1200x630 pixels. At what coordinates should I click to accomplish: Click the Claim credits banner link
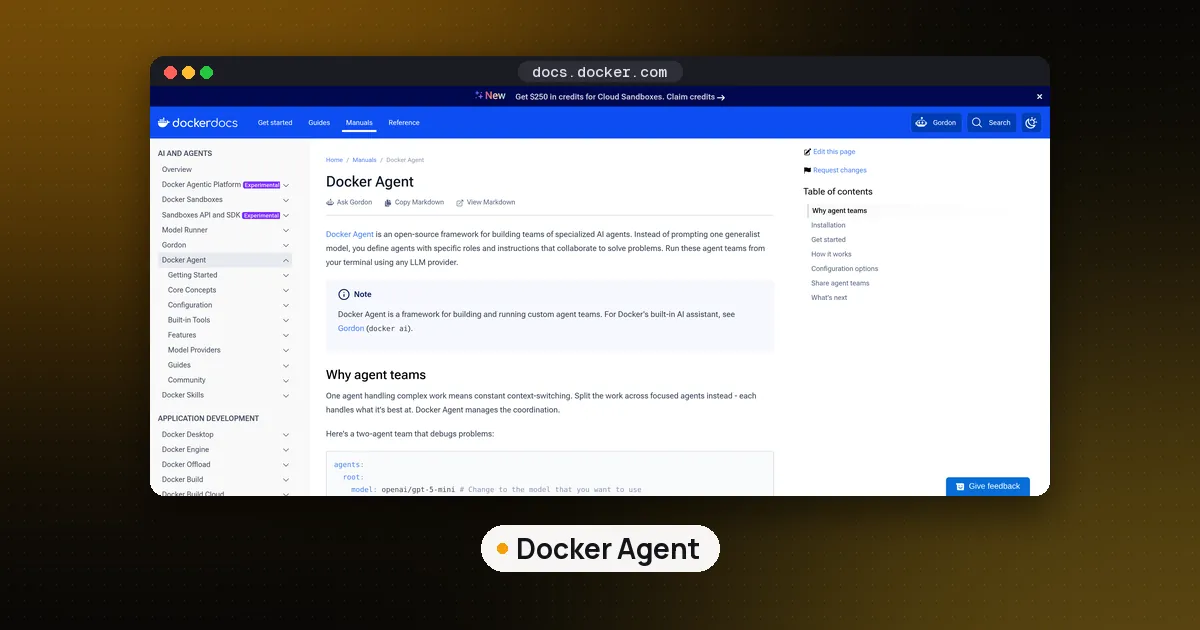(695, 97)
